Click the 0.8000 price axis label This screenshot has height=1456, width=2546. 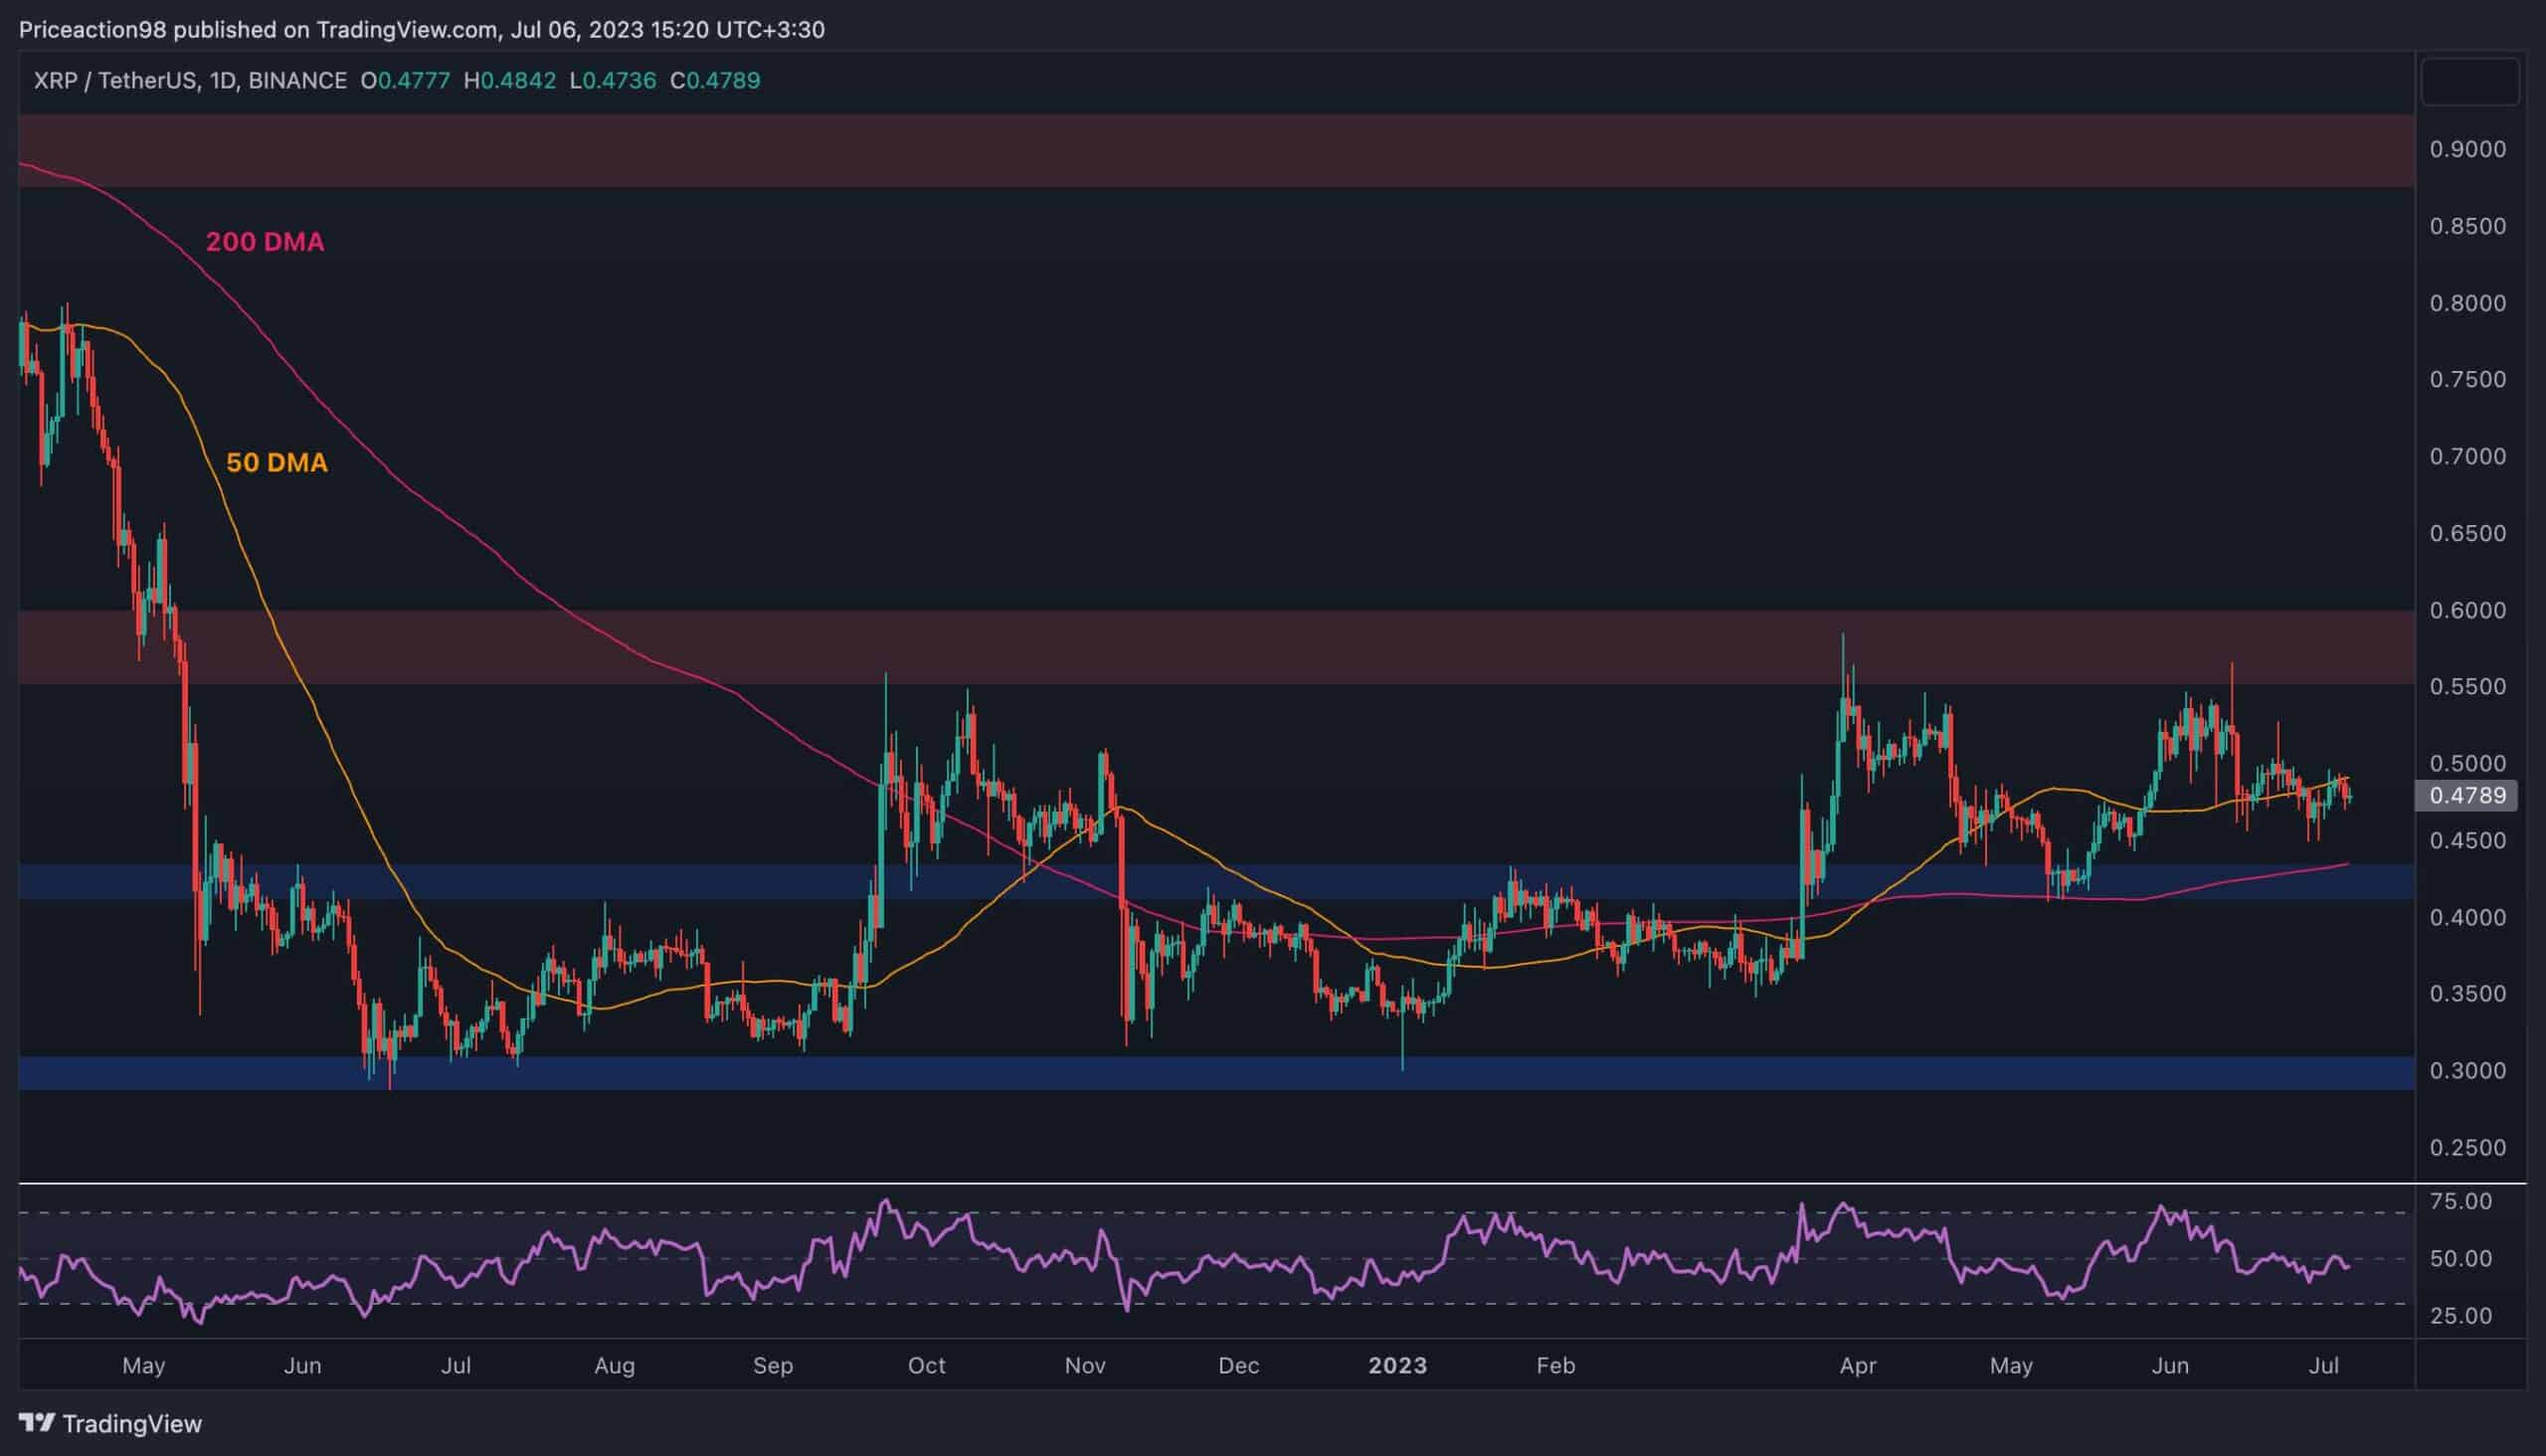pyautogui.click(x=2468, y=303)
